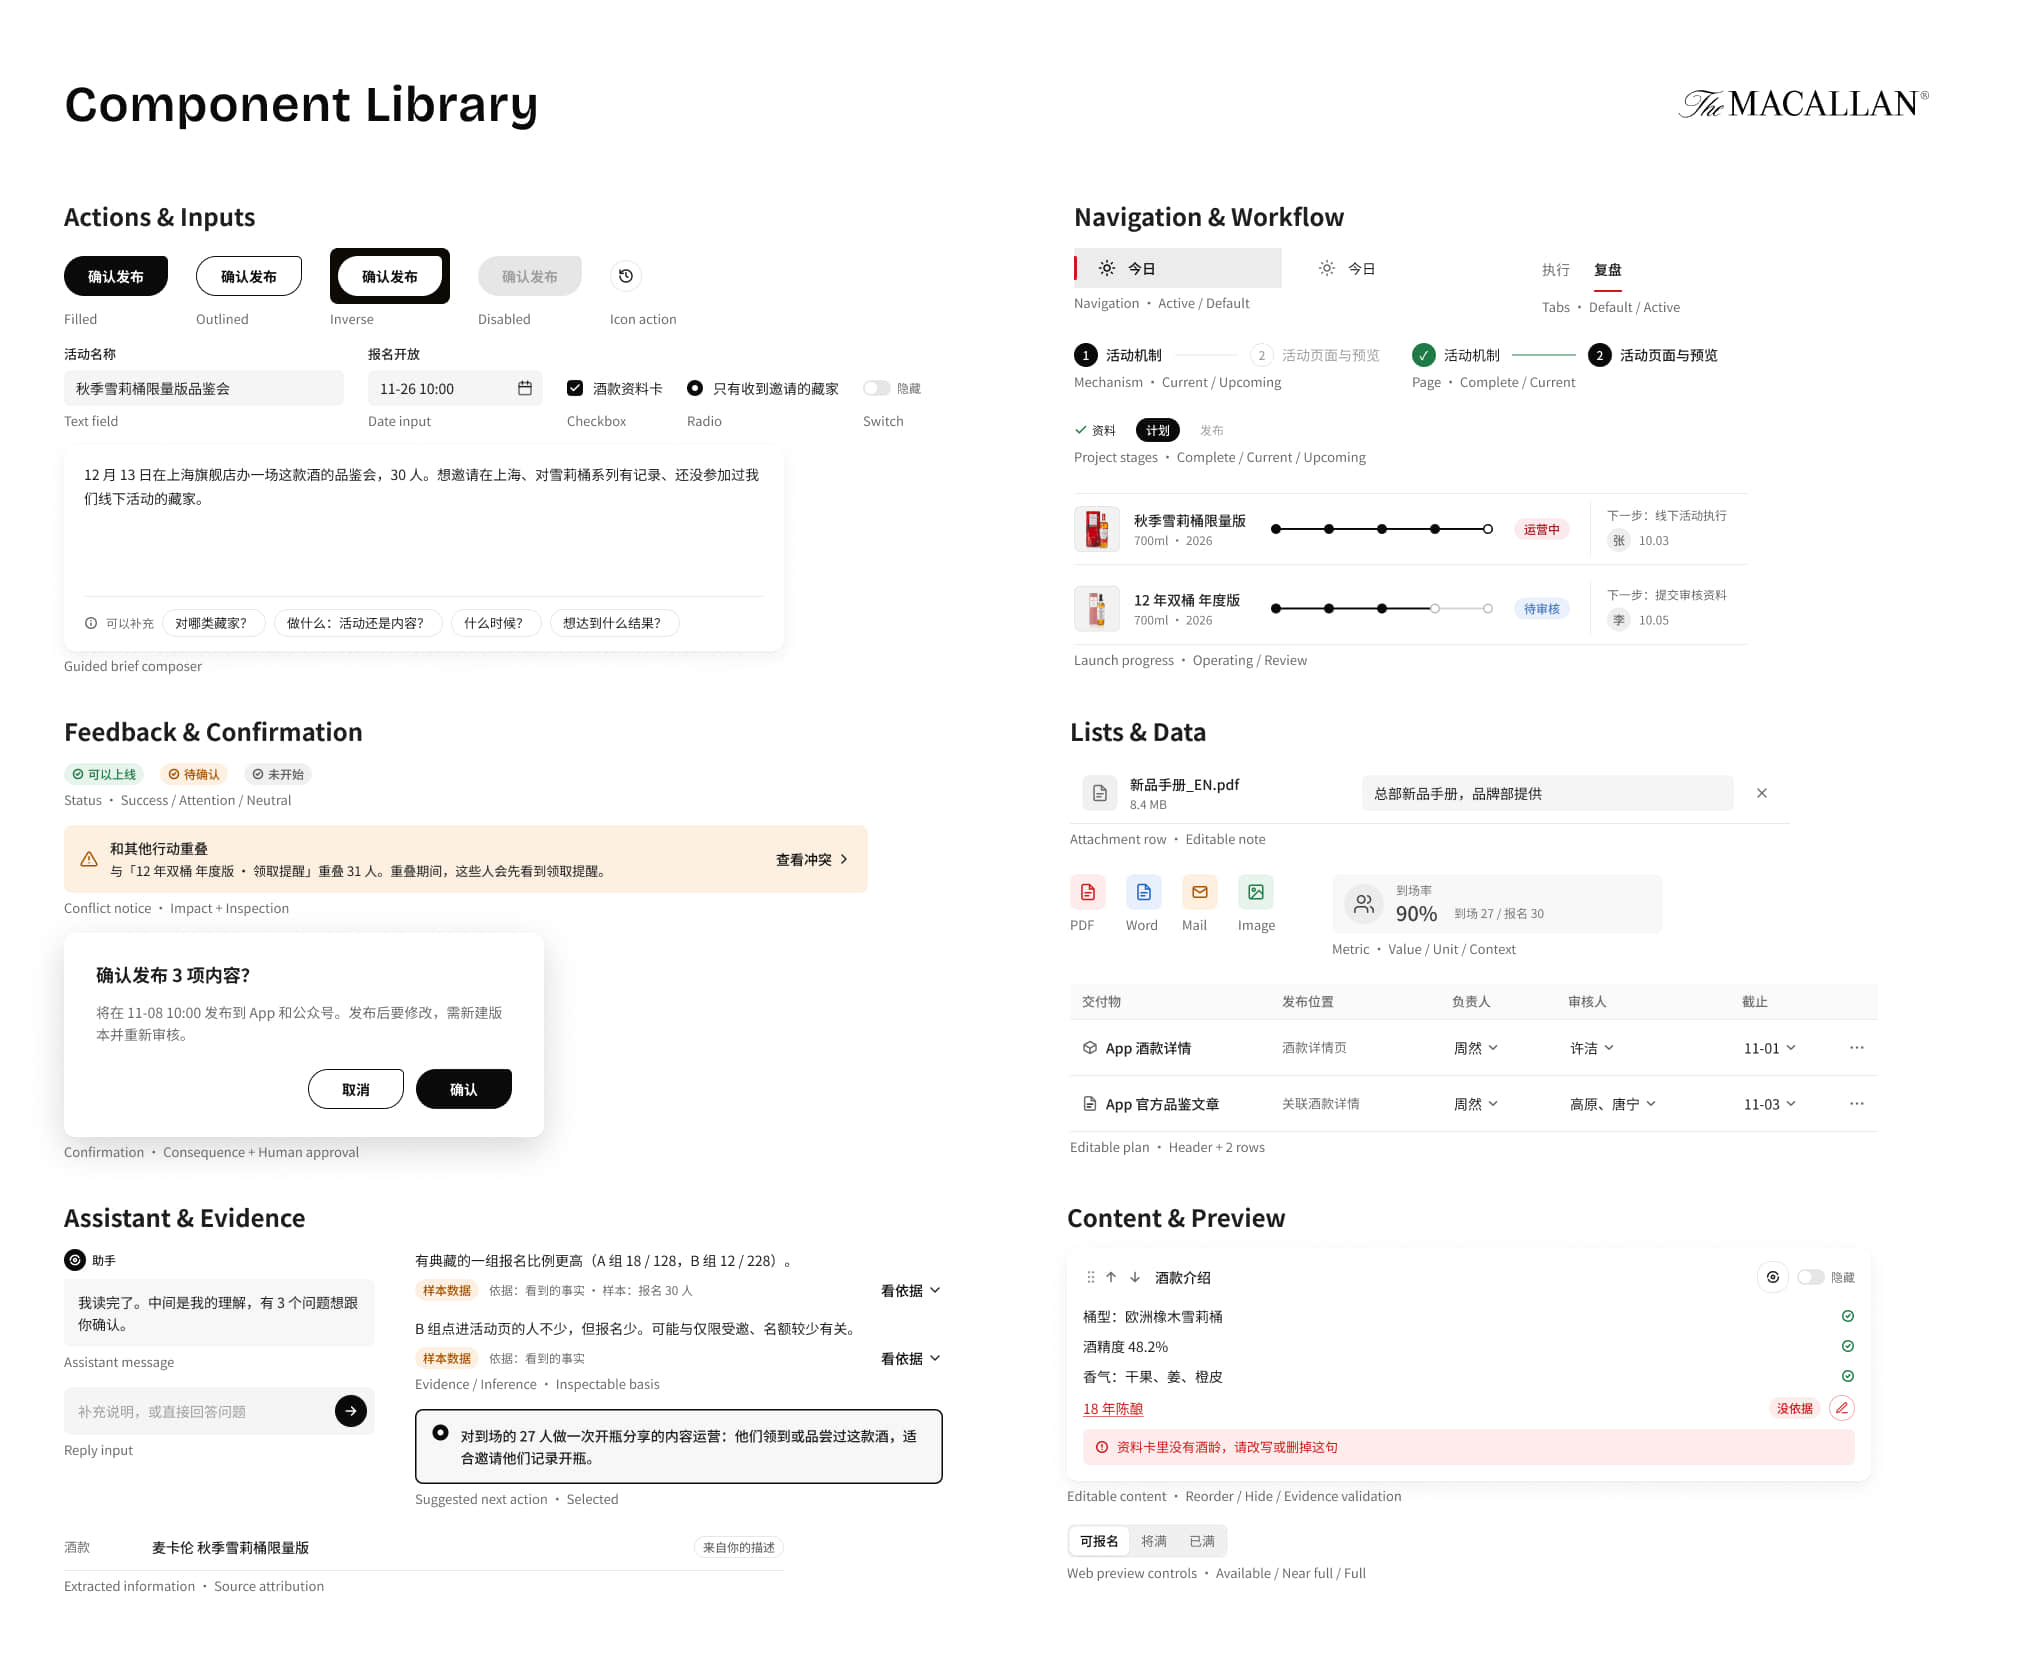
Task: Expand 看依据 for the 典藏 group finding
Action: click(x=911, y=1291)
